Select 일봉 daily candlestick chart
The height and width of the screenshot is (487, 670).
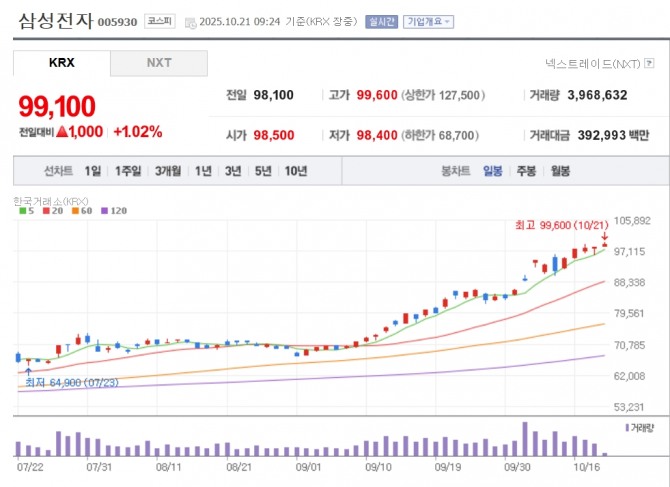tap(492, 171)
